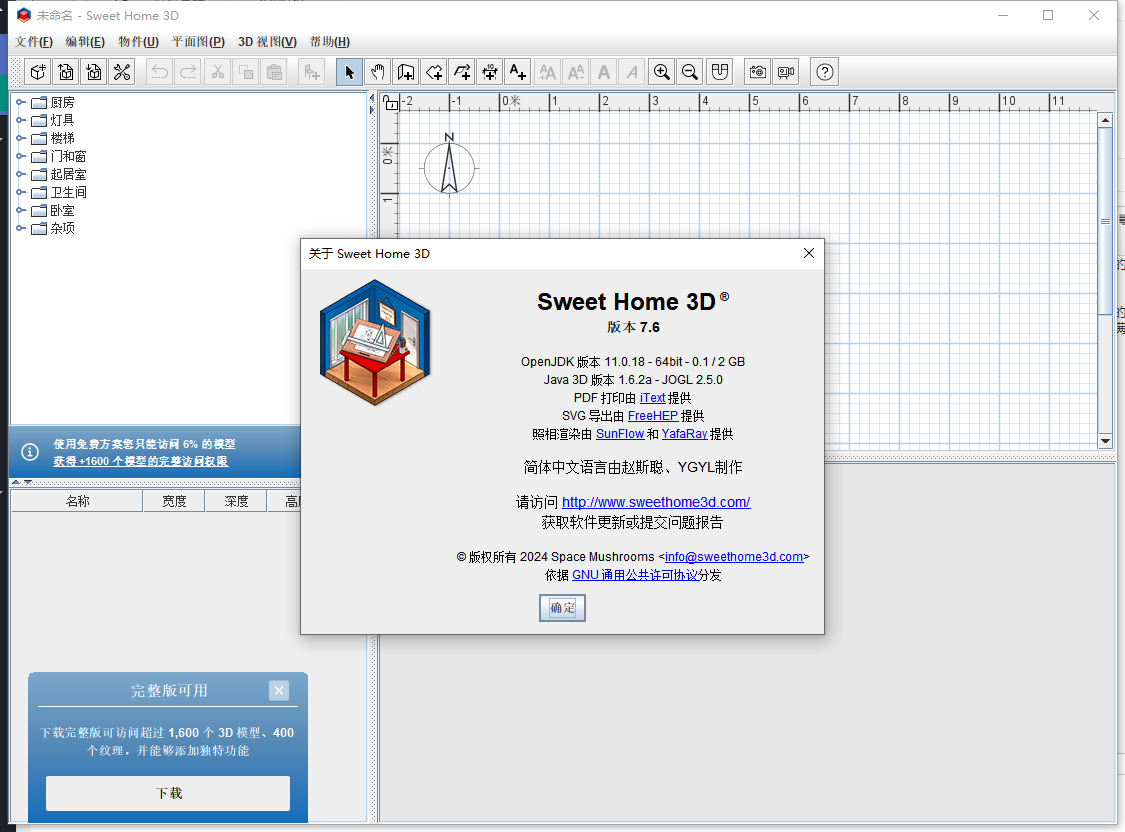Expand the 起居室 furniture category
1125x832 pixels.
tap(21, 174)
